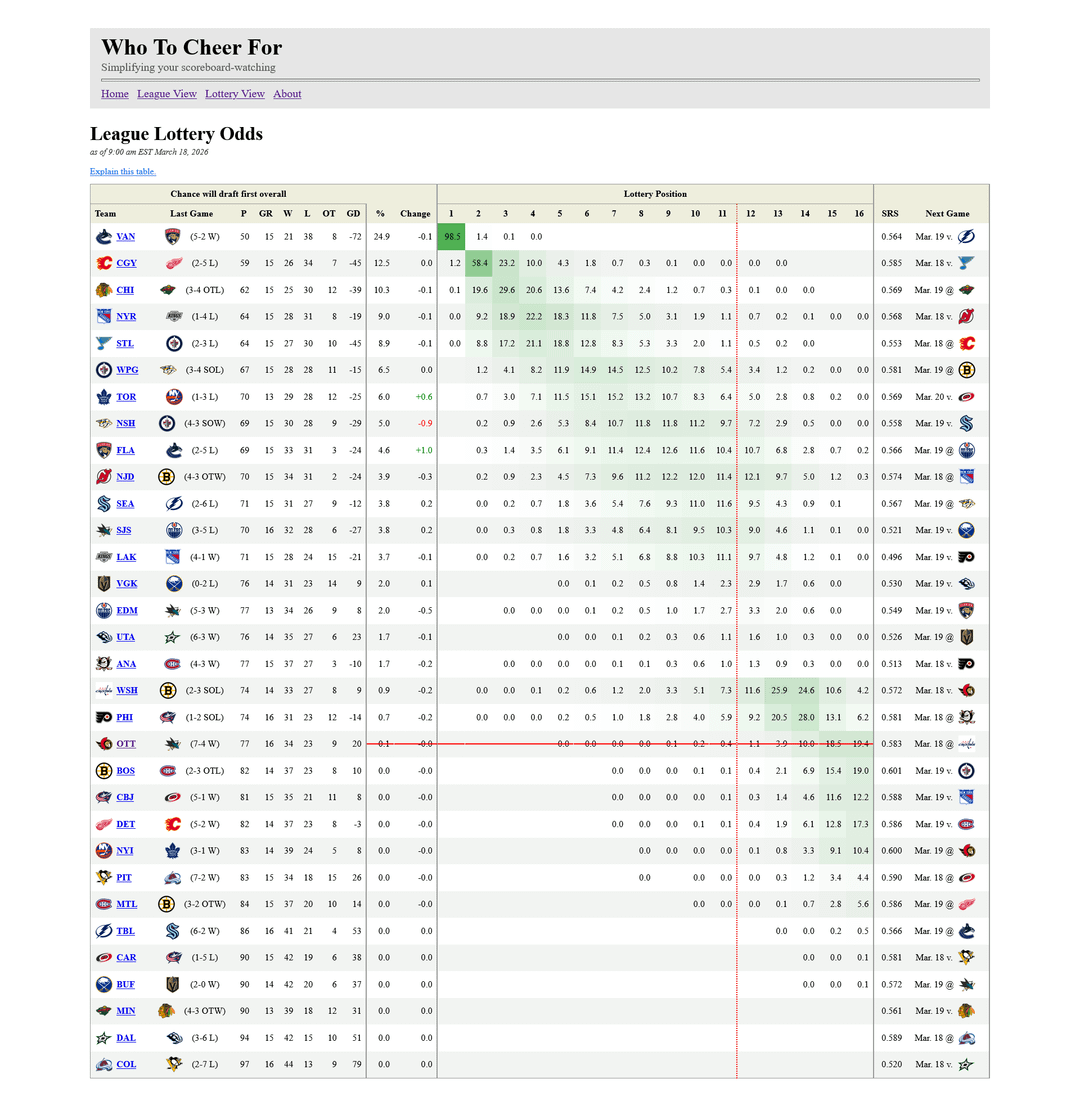Open the OTT team link

126,744
